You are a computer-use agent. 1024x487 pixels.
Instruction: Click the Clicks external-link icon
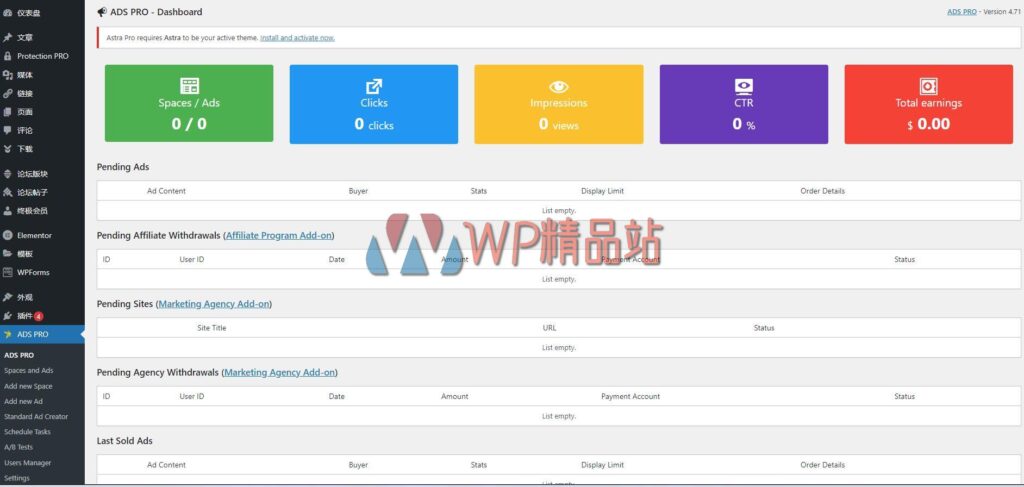374,86
